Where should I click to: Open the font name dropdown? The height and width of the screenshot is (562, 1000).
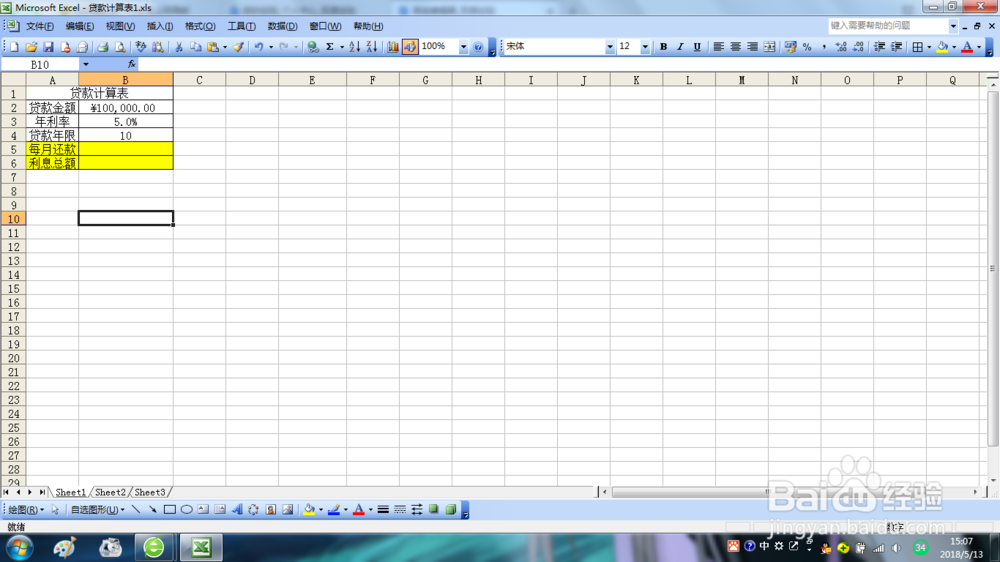click(610, 47)
